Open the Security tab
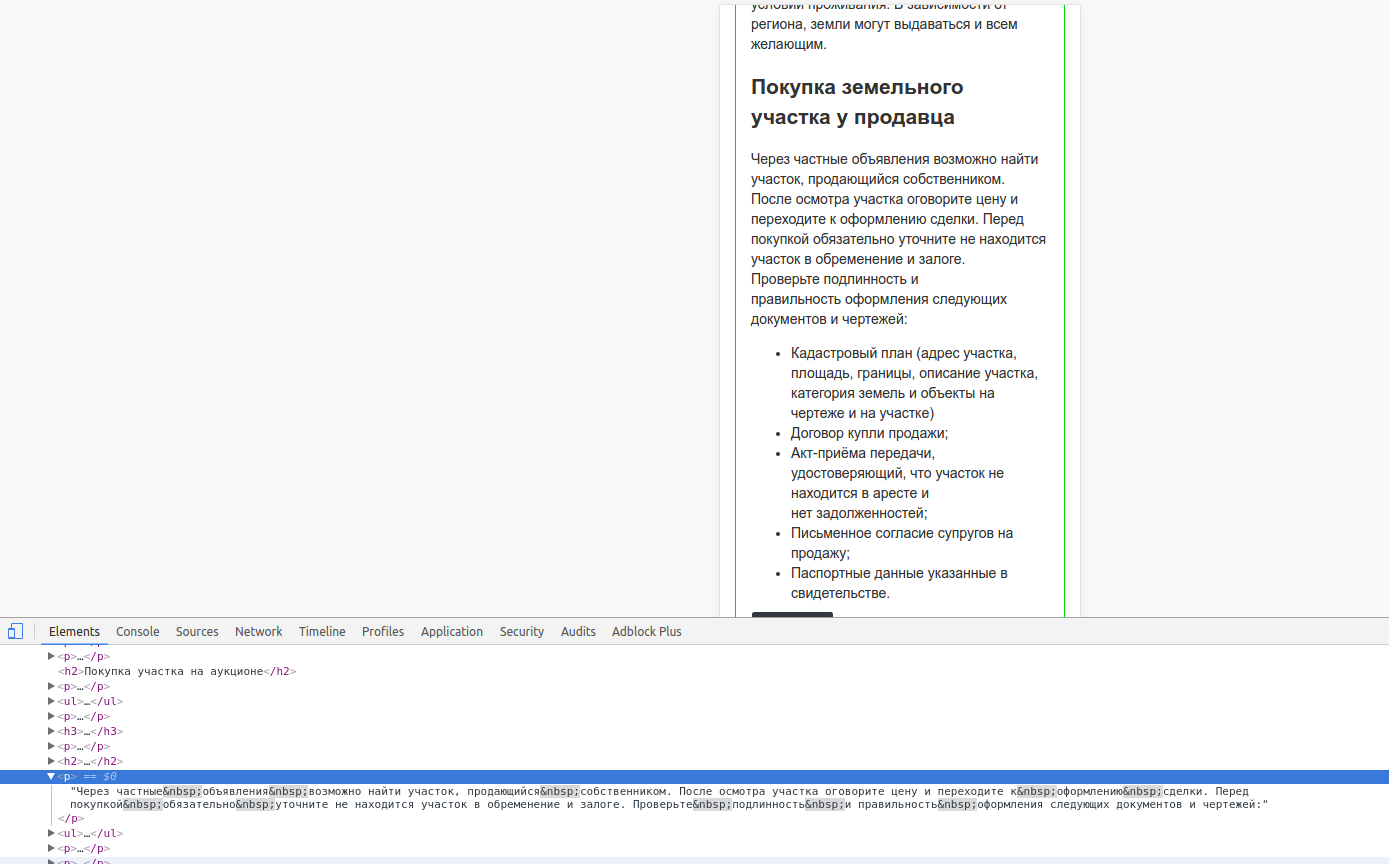 [x=522, y=631]
